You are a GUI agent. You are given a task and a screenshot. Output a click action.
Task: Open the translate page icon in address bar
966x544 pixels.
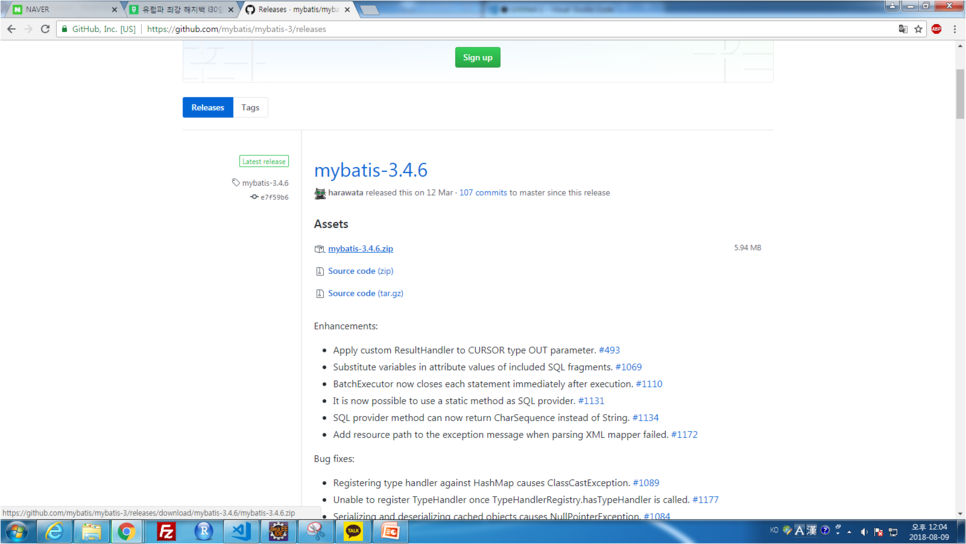tap(903, 29)
